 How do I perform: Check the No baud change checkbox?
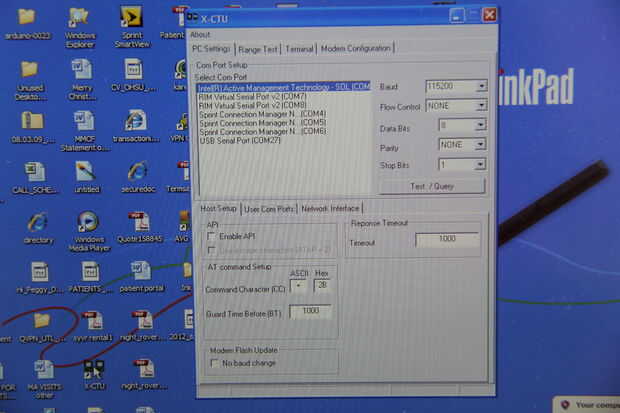coord(214,363)
